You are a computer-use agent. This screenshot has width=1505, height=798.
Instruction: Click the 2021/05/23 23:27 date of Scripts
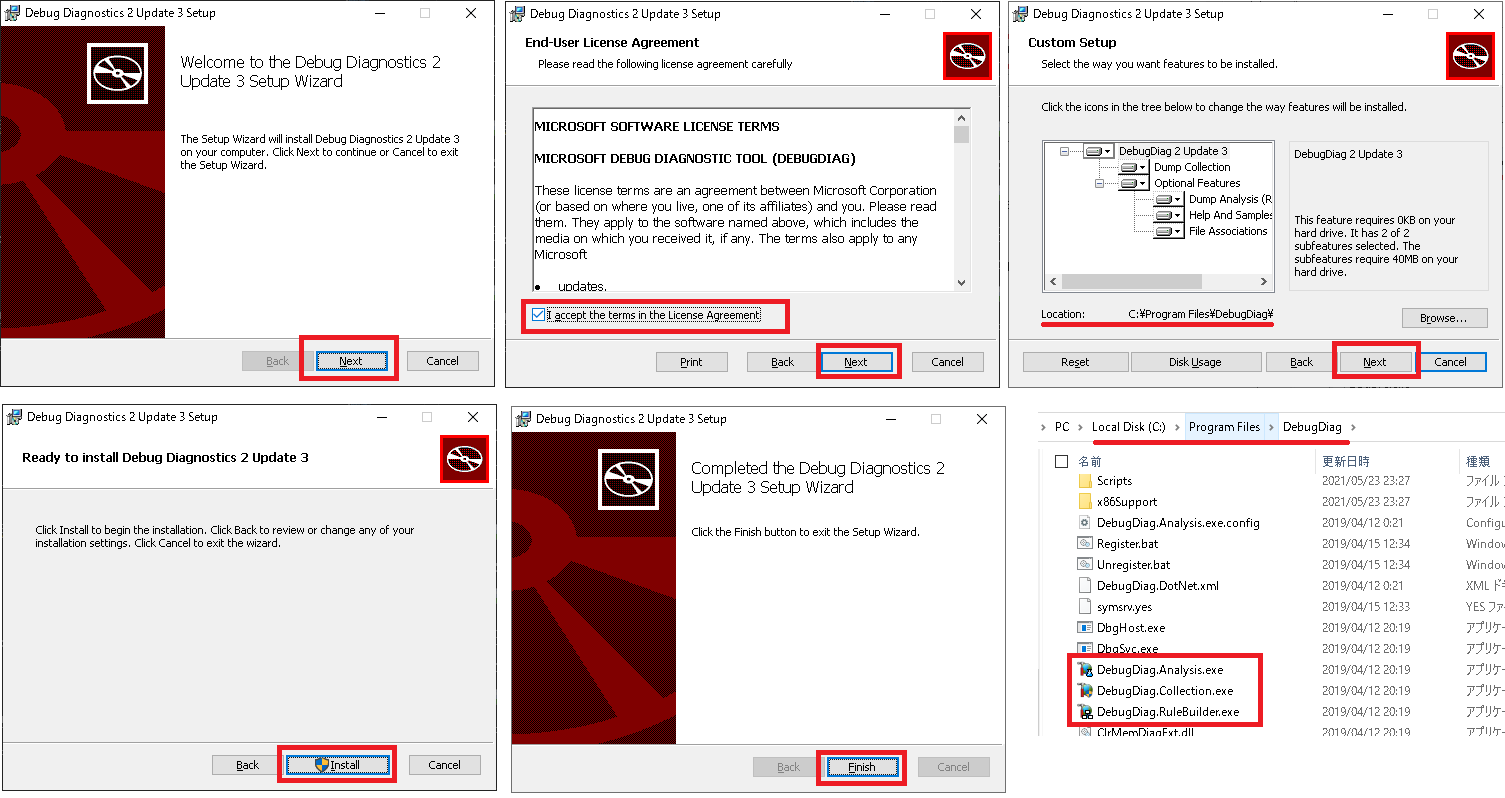pos(1366,481)
